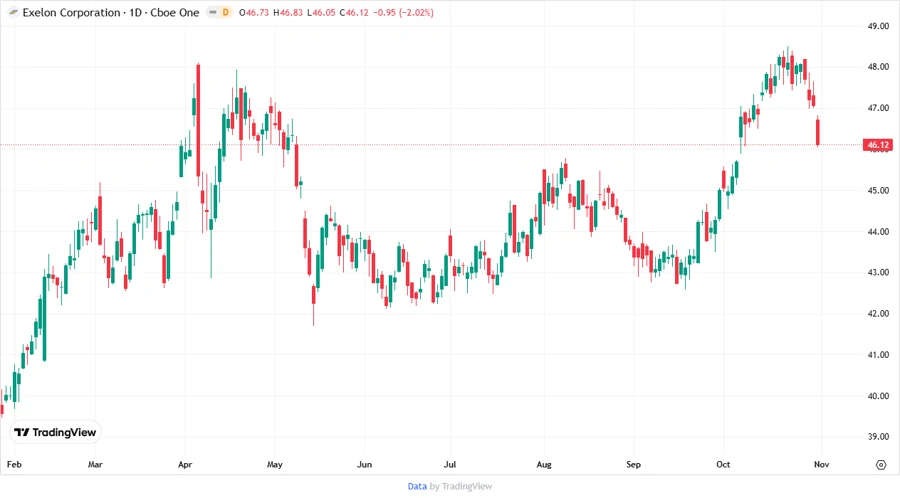Screen dimensions: 900x498
Task: Click the Jul label on time axis
Action: click(450, 464)
